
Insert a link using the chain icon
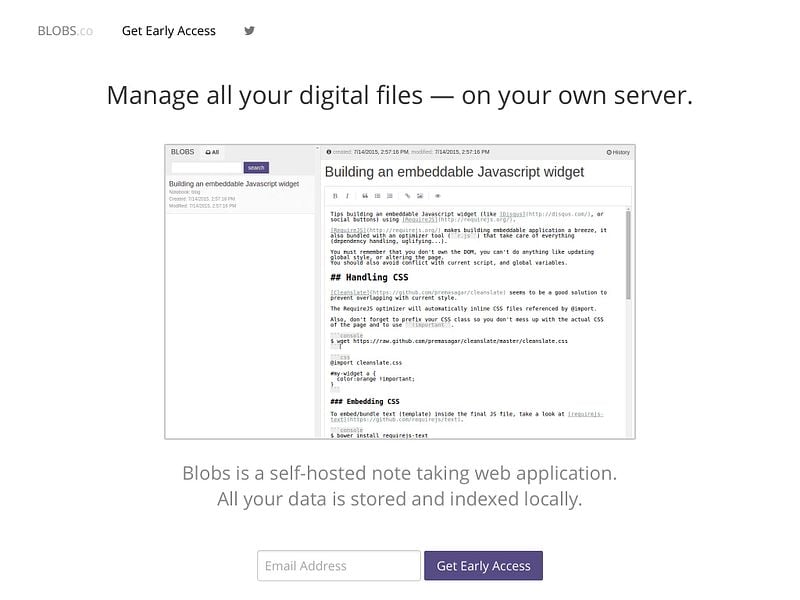coord(407,196)
